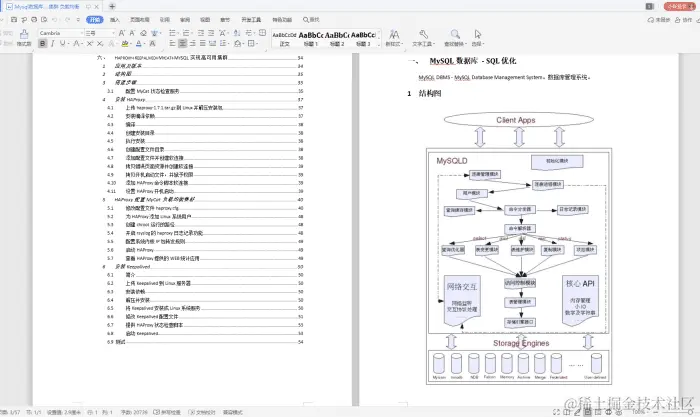Click the search box in the ribbon tabs
The width and height of the screenshot is (700, 417).
[311, 20]
